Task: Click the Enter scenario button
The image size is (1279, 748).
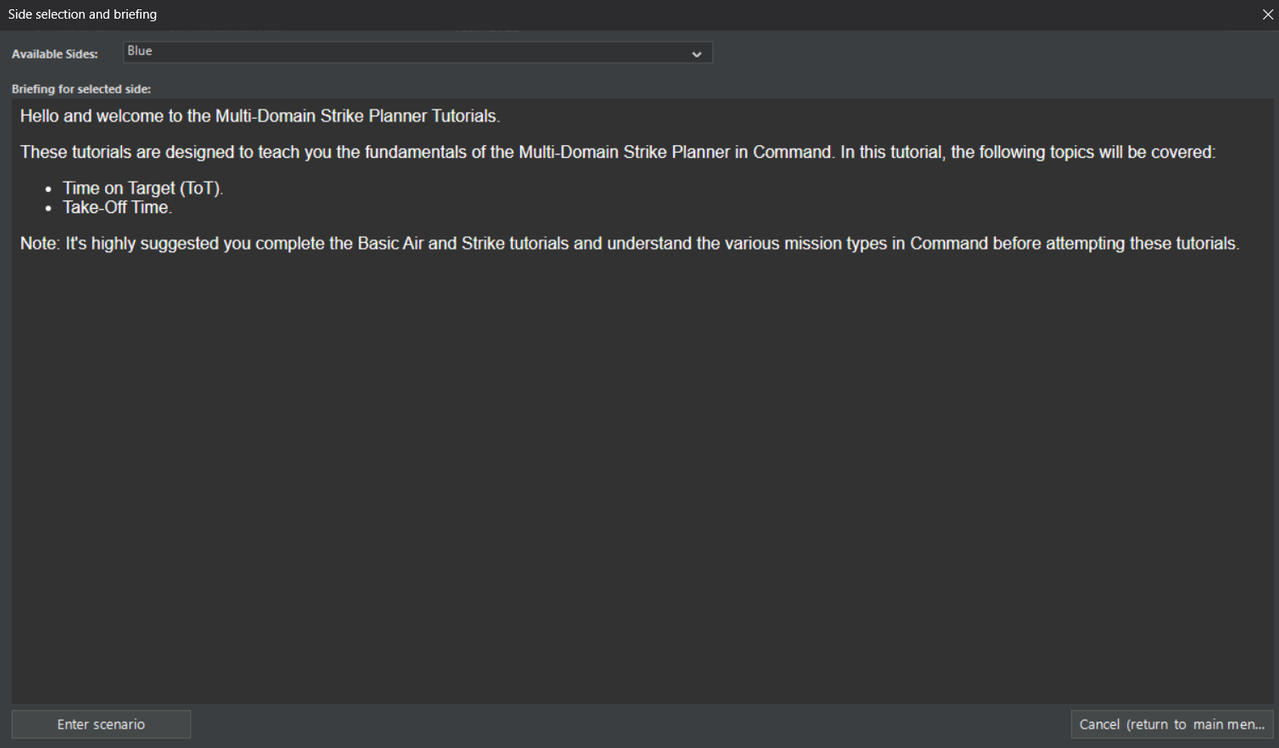Action: [101, 724]
